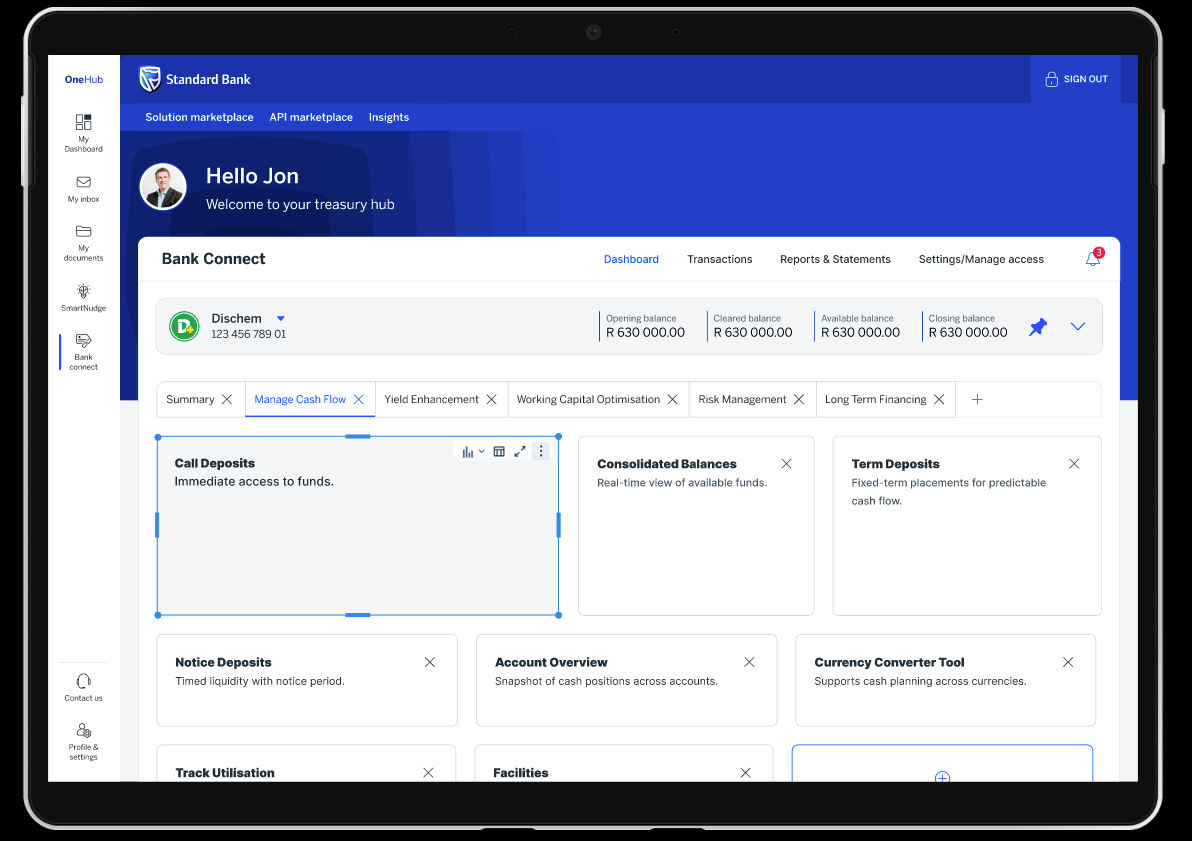The image size is (1192, 841).
Task: Click the SmartNudge lightbulb icon
Action: tap(83, 291)
